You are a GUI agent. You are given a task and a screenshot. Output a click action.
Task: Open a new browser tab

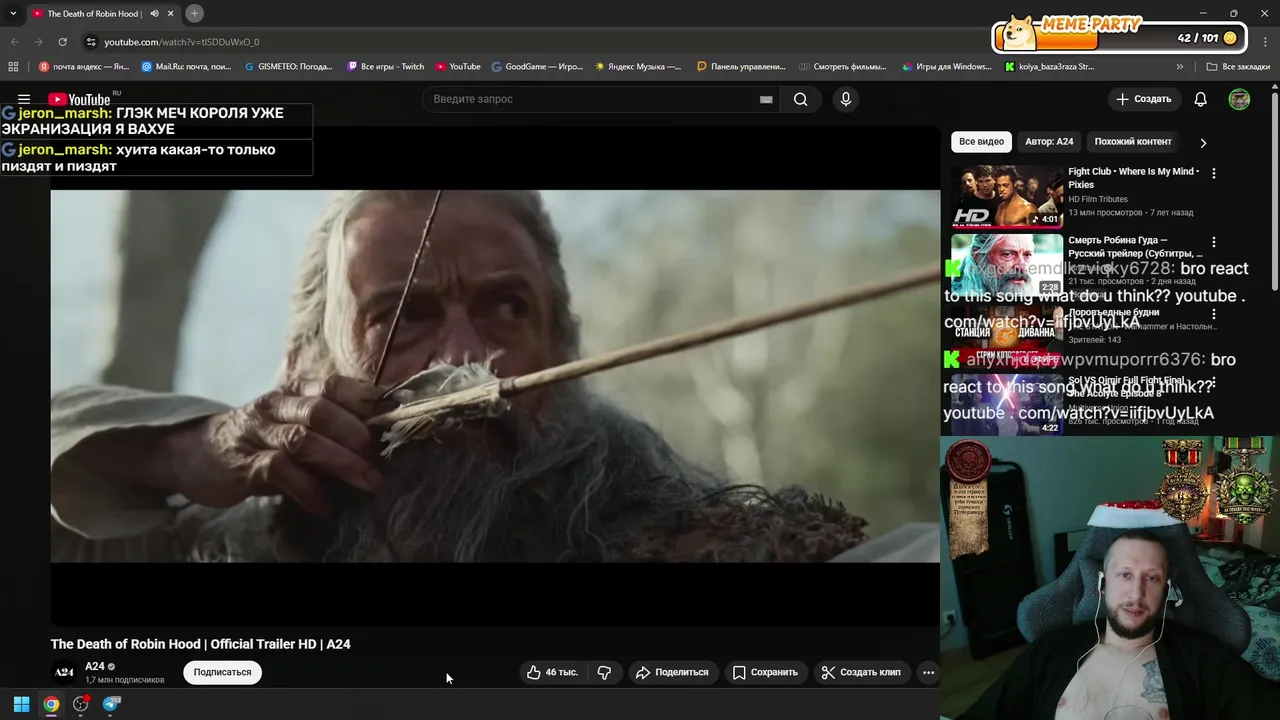tap(194, 13)
